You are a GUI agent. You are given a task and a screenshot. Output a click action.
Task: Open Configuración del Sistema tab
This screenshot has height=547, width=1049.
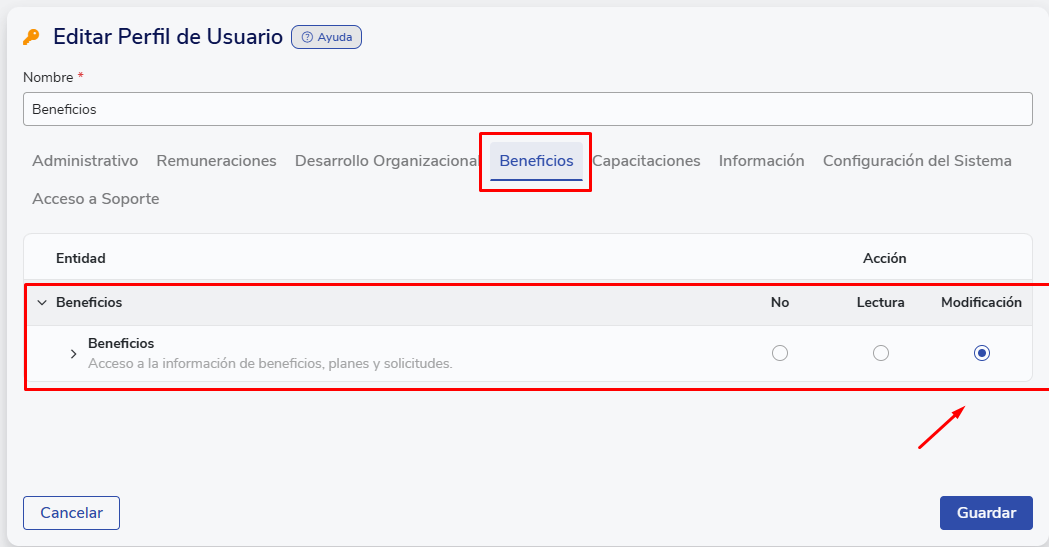916,161
